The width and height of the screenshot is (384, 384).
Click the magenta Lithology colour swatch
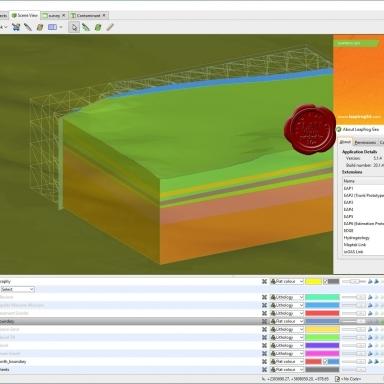tap(322, 353)
